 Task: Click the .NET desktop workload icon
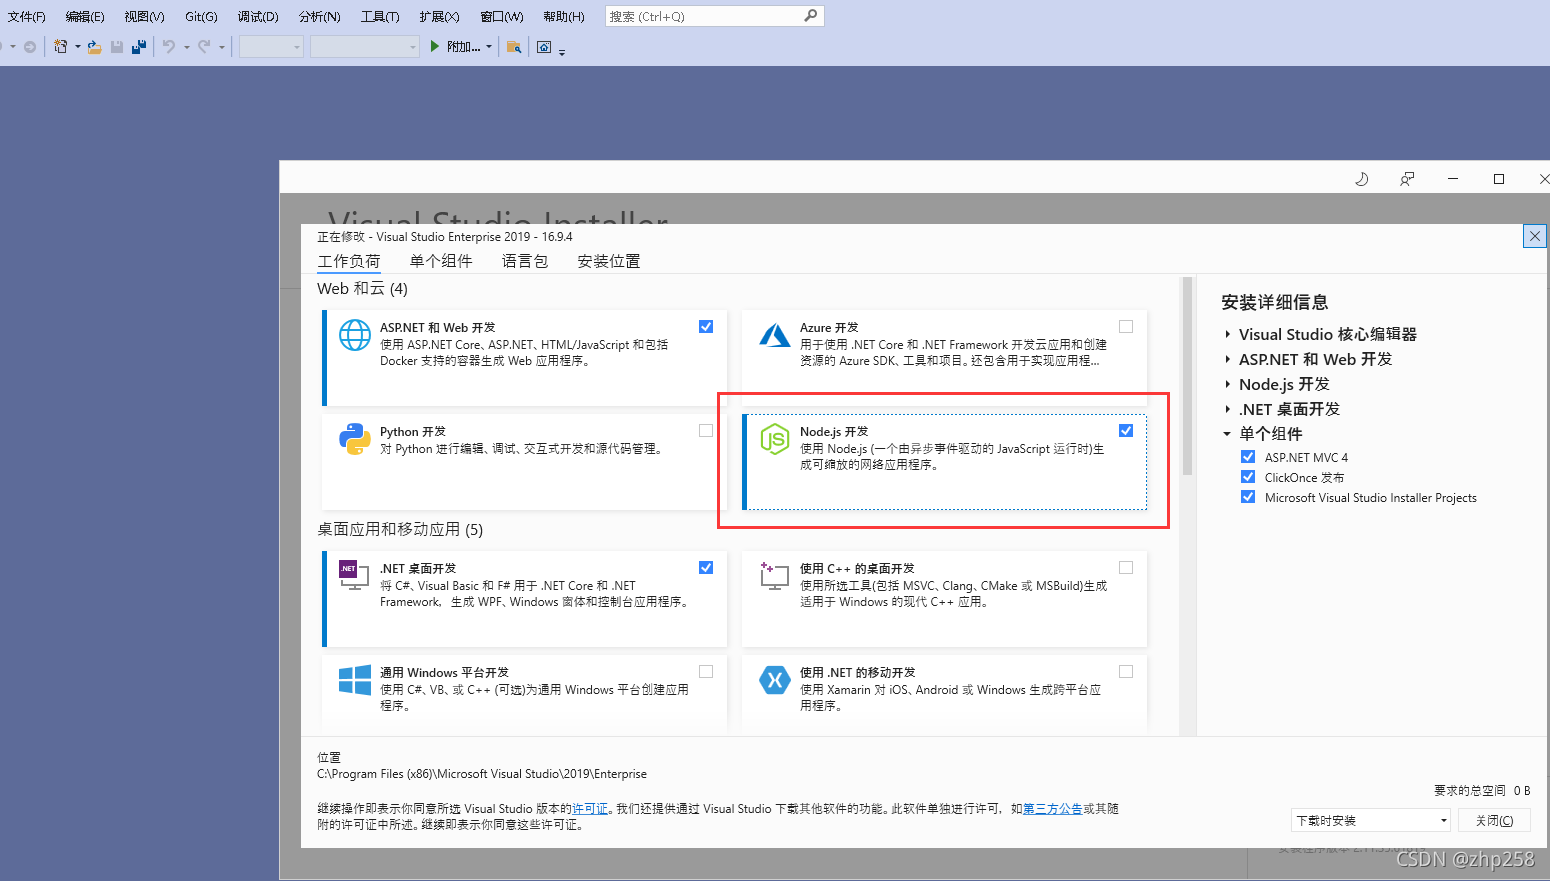click(353, 574)
